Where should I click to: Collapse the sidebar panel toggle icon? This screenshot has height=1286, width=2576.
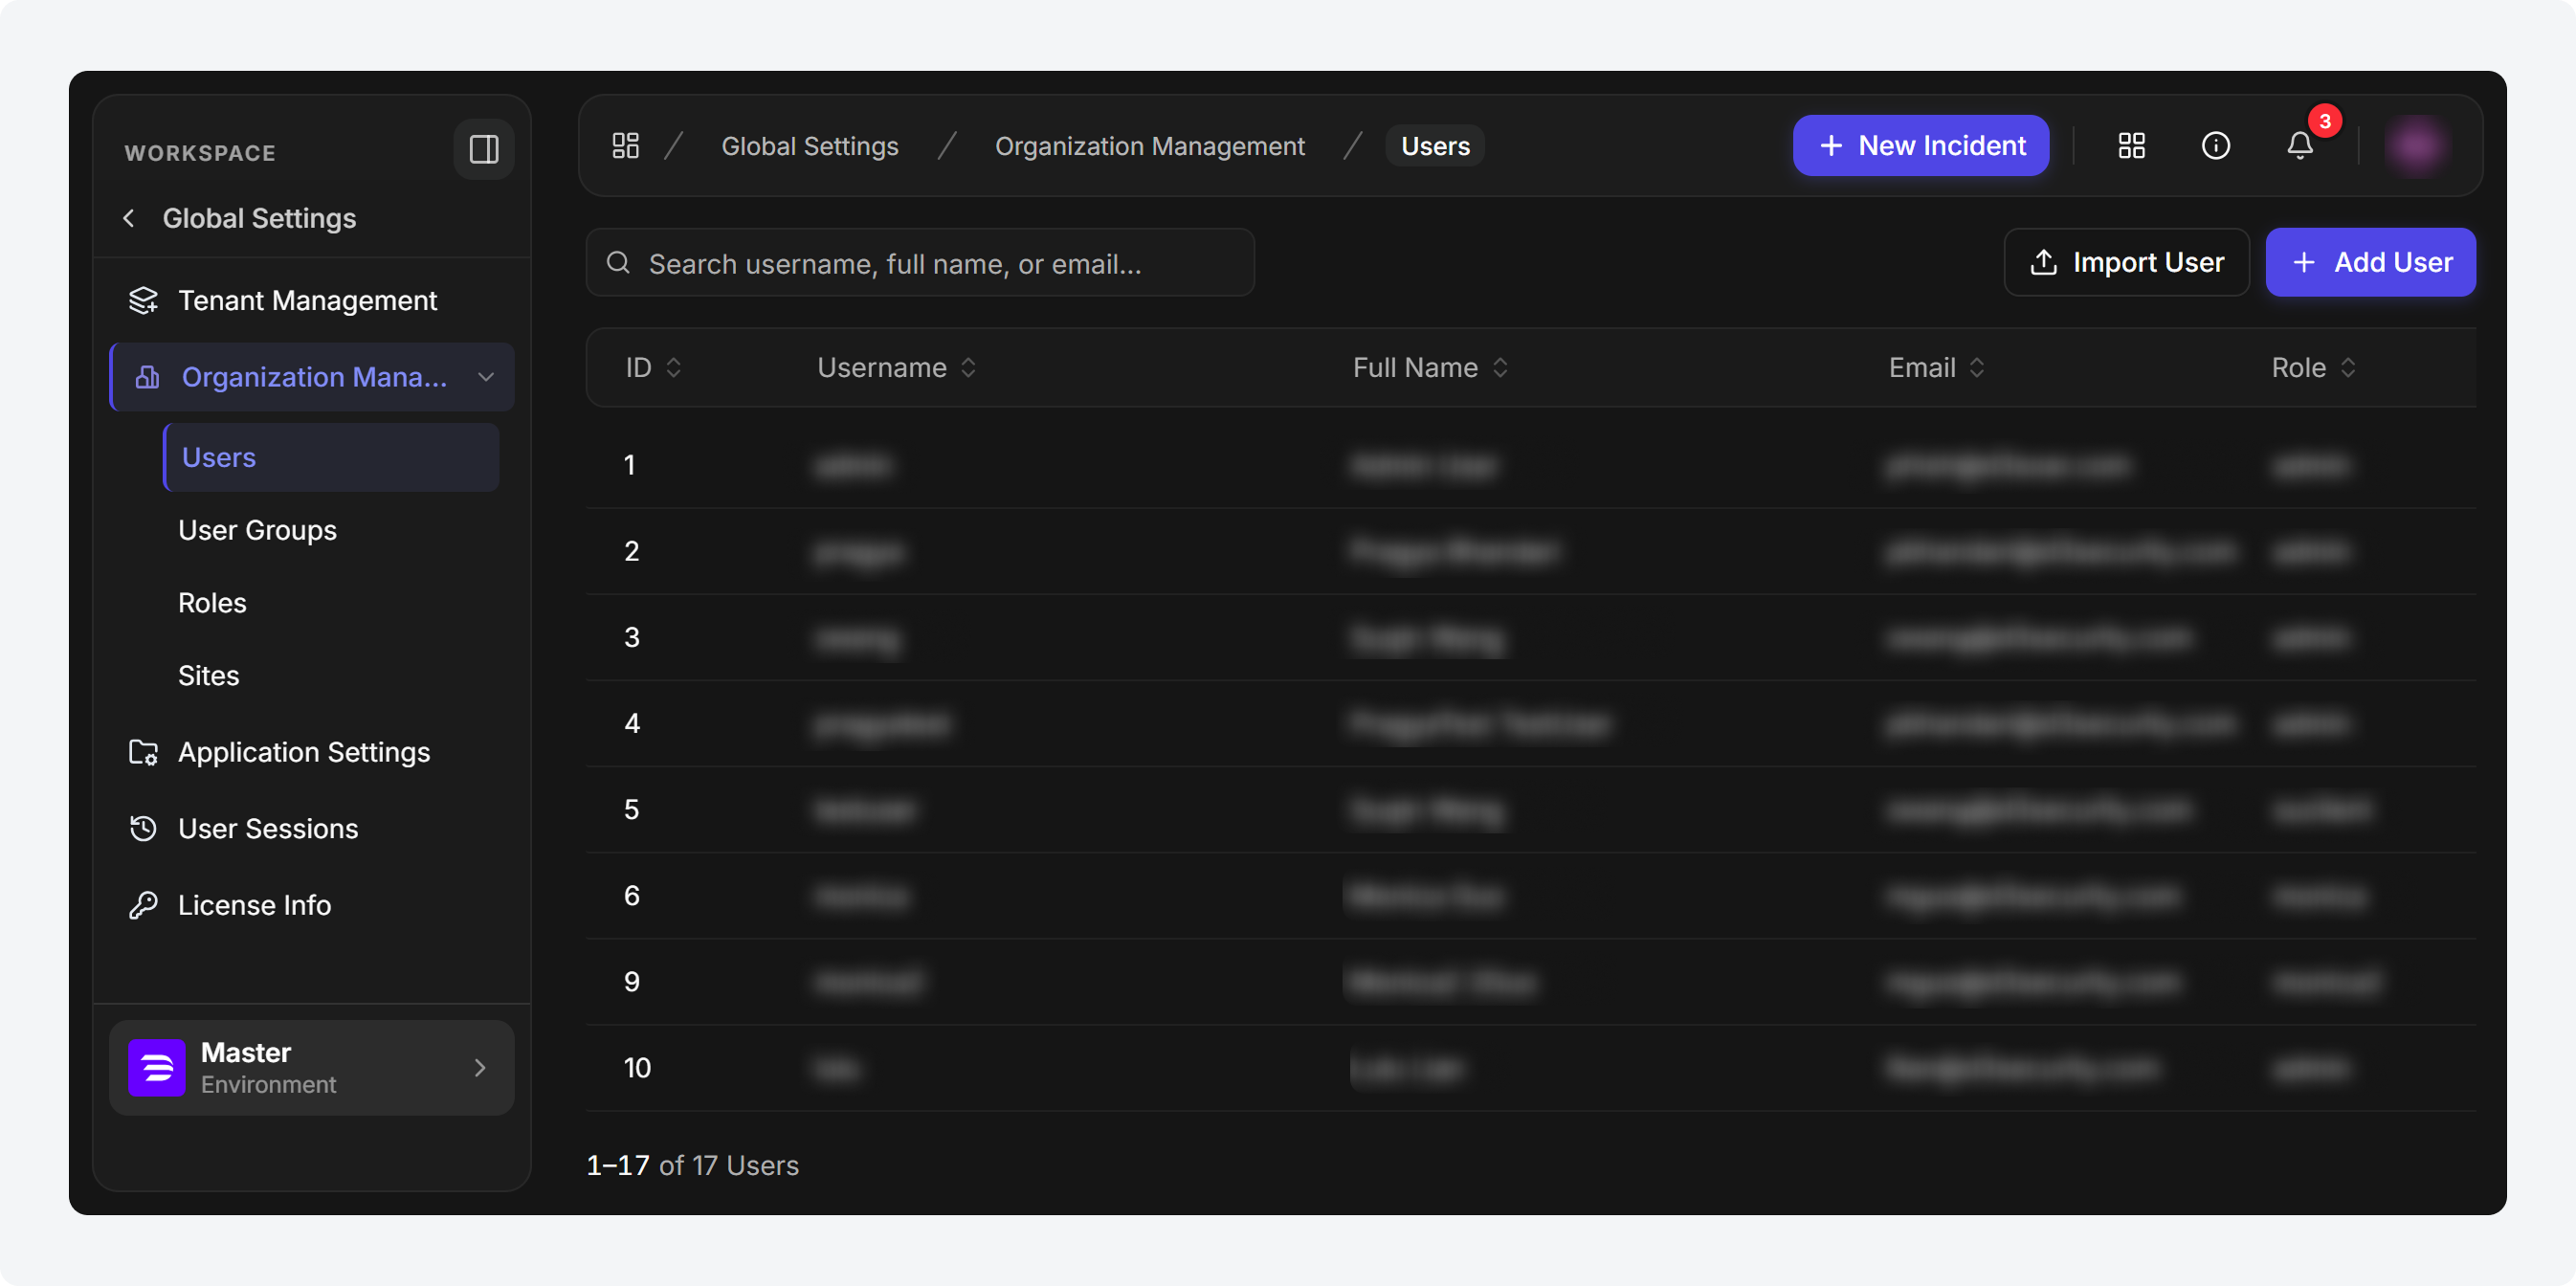[484, 149]
